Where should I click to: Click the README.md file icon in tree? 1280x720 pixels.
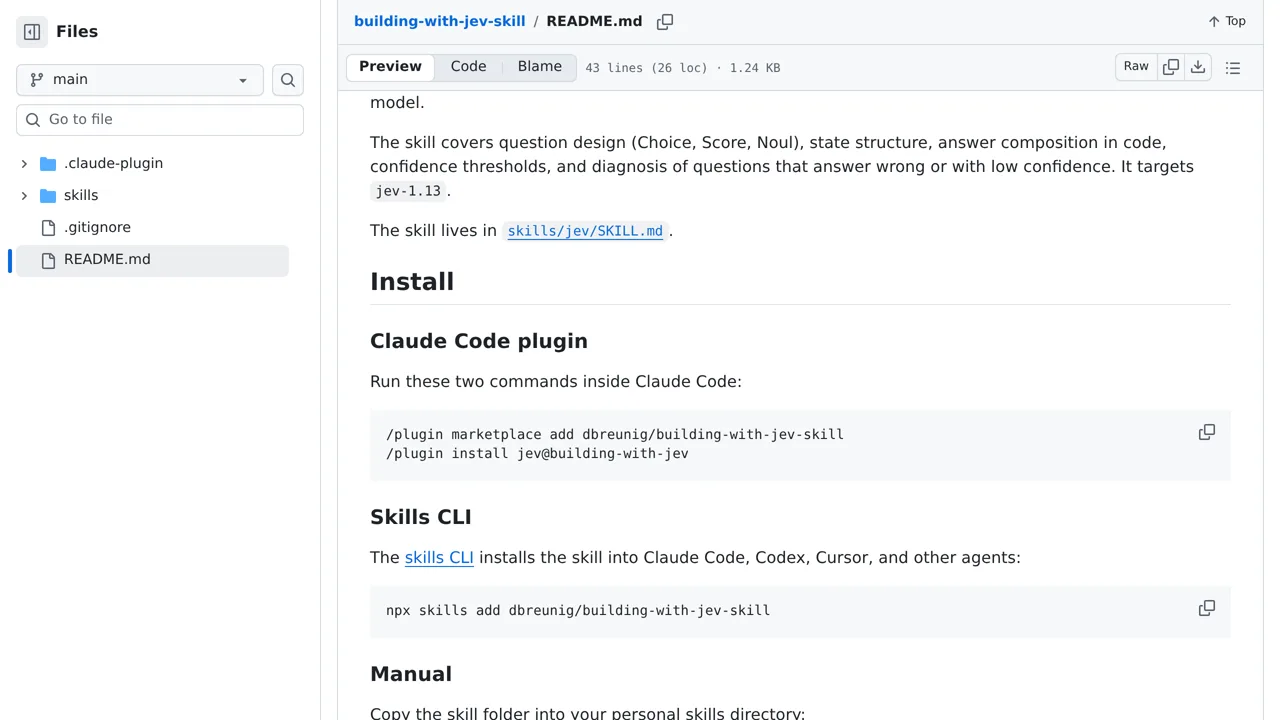click(x=48, y=260)
